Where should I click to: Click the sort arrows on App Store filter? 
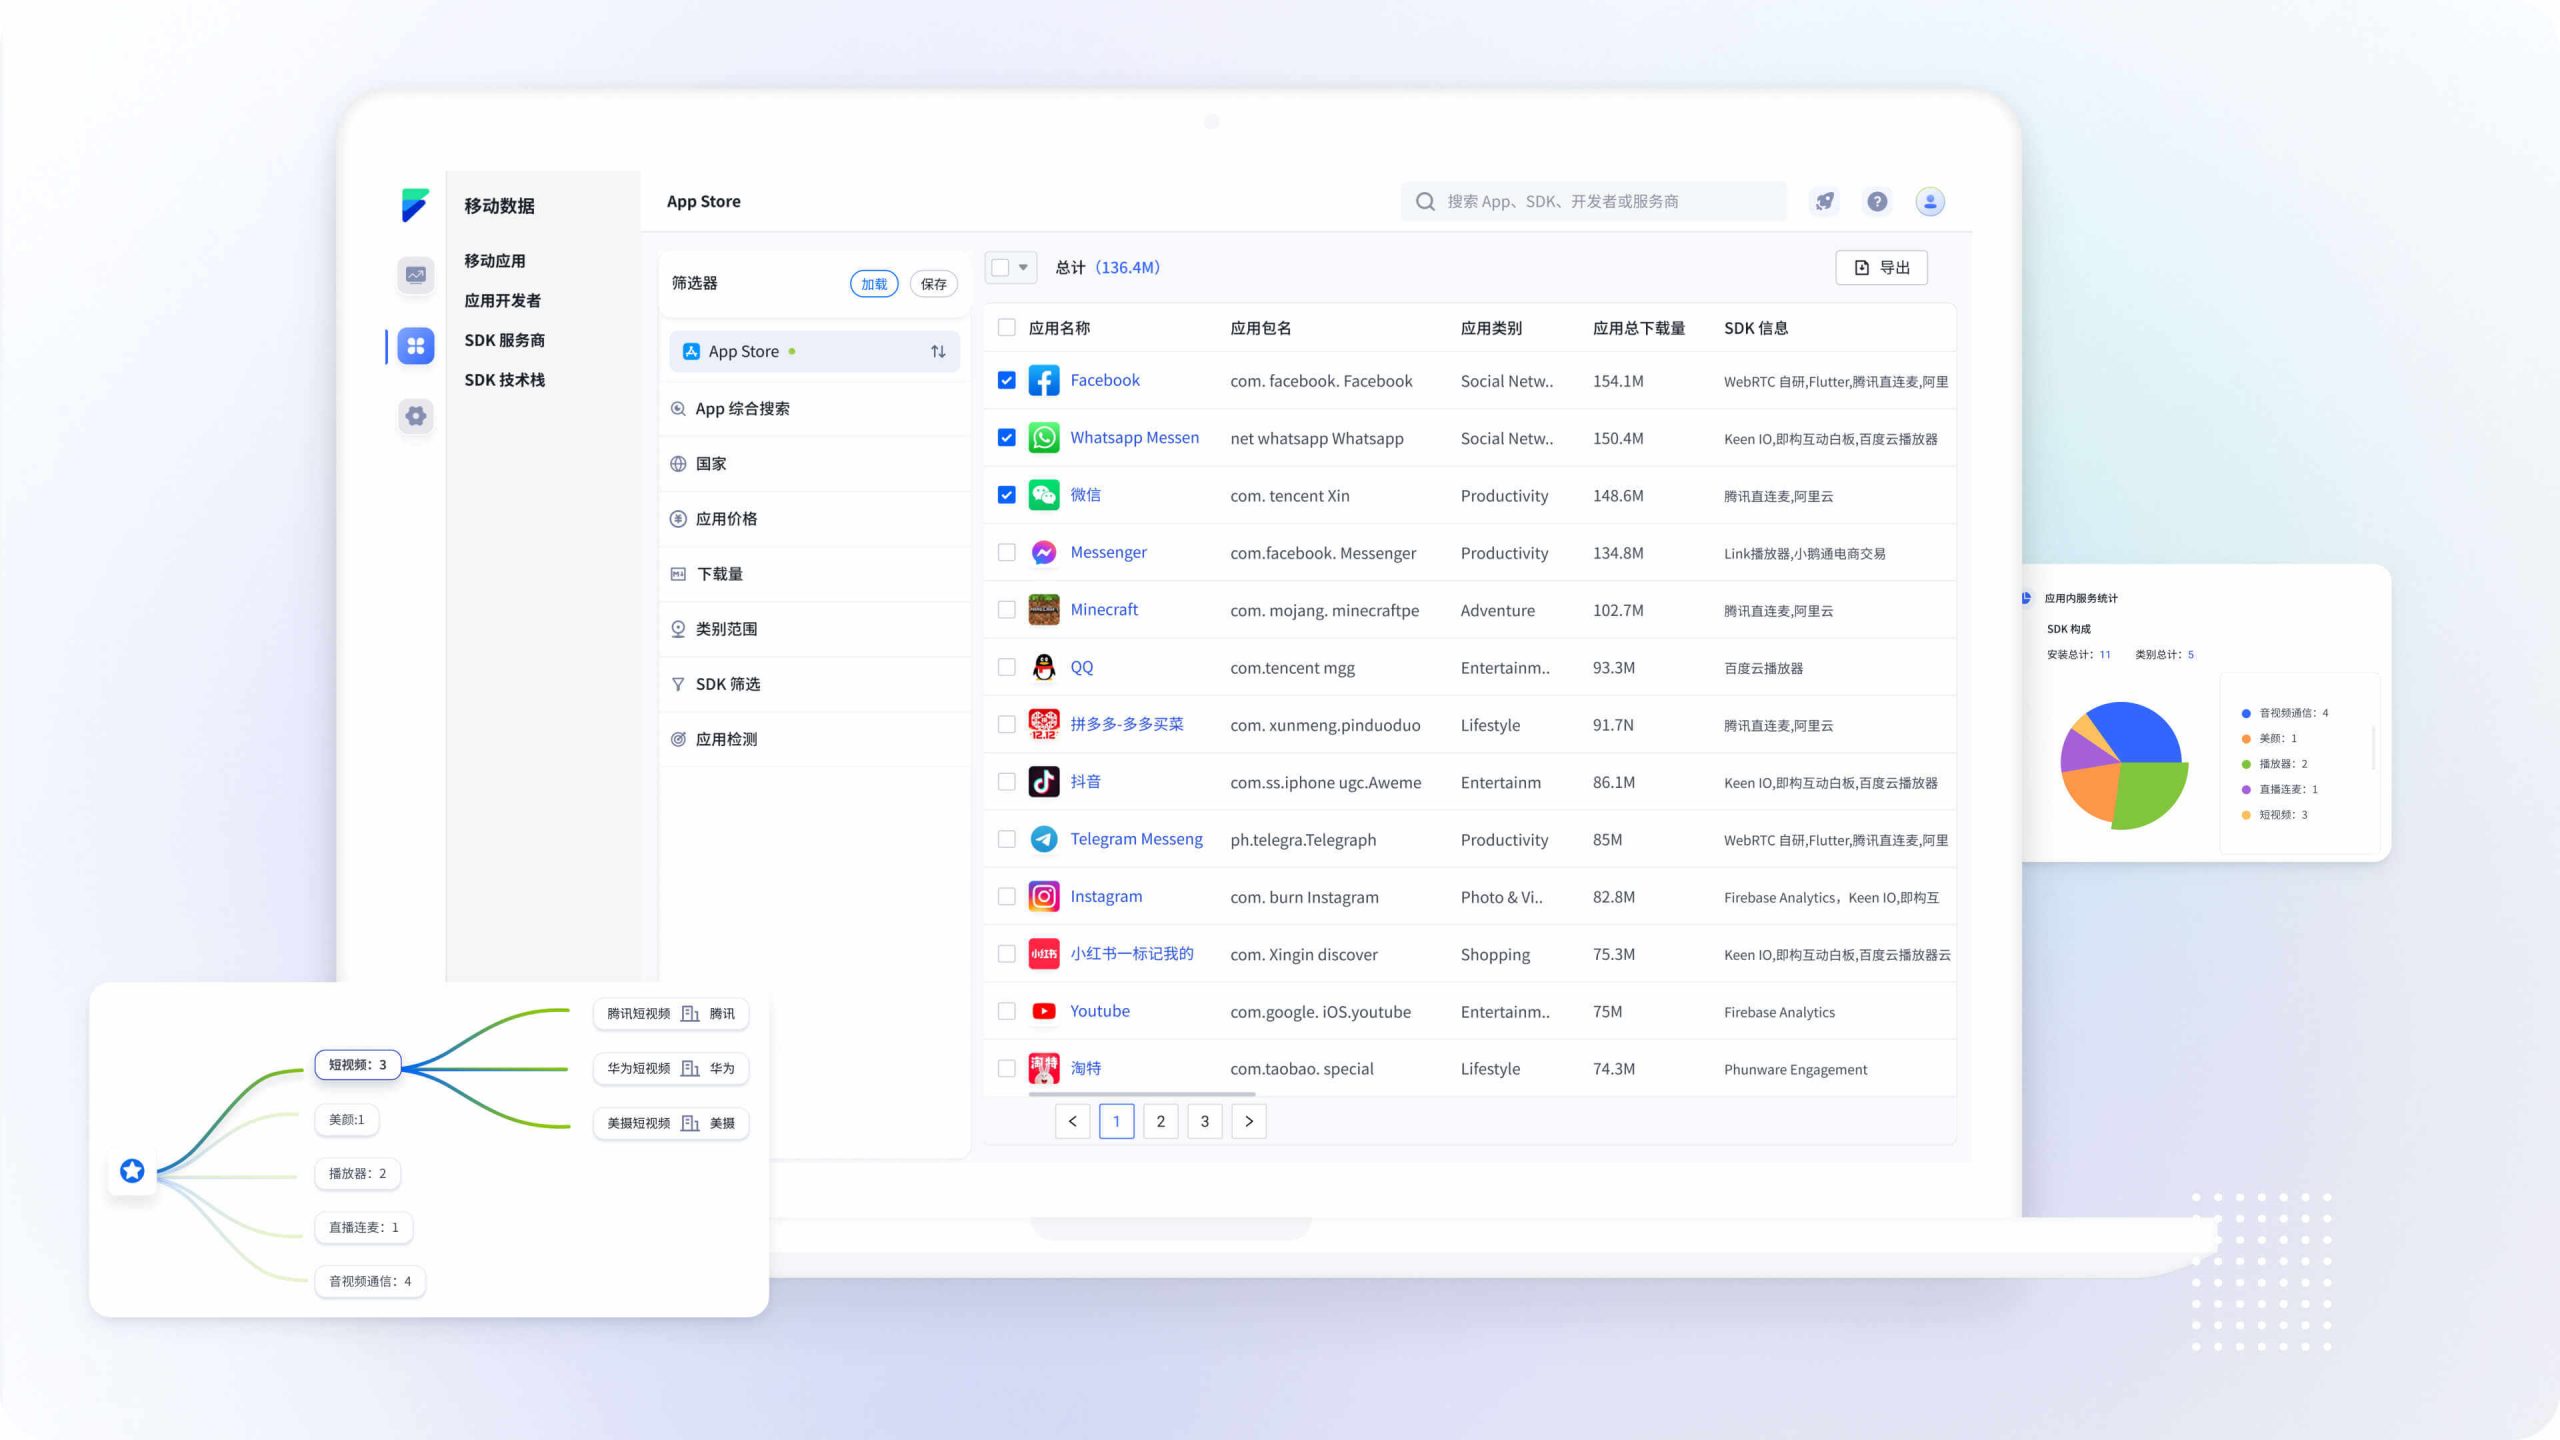point(937,351)
